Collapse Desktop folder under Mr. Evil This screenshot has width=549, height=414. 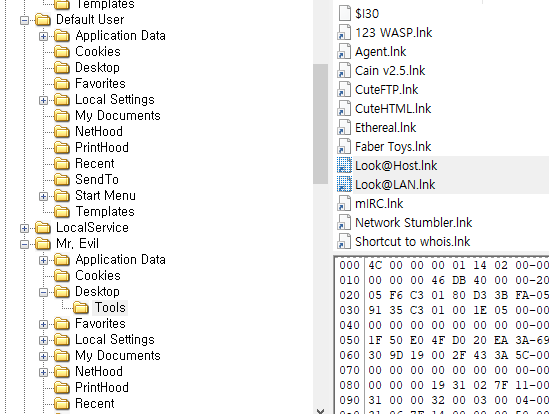[x=43, y=292]
